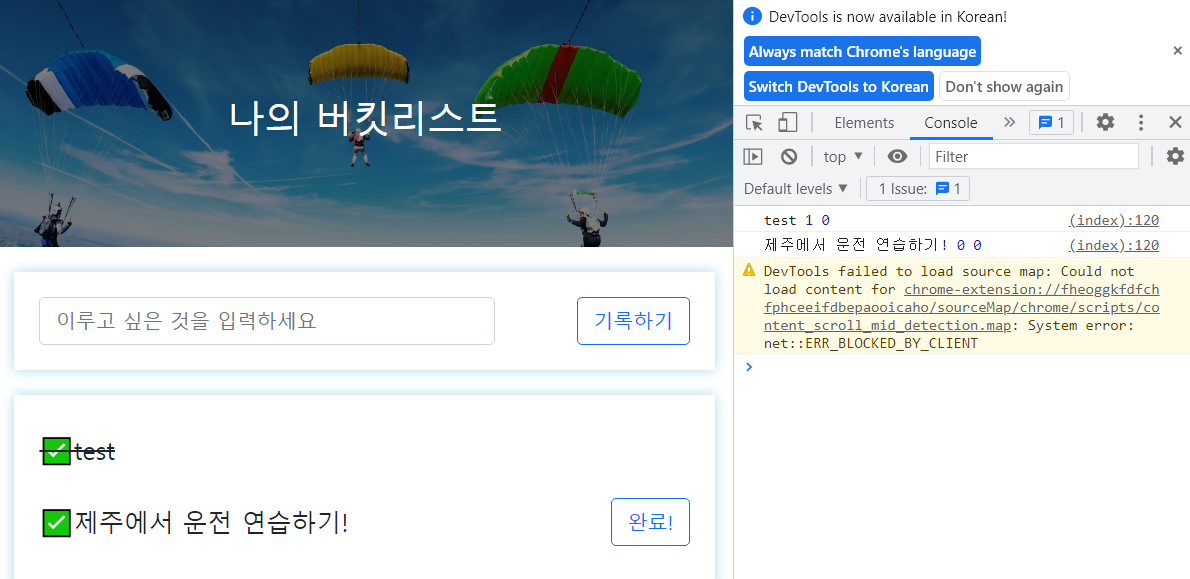Click Always match Chrome's language button
The image size is (1190, 579).
click(862, 52)
